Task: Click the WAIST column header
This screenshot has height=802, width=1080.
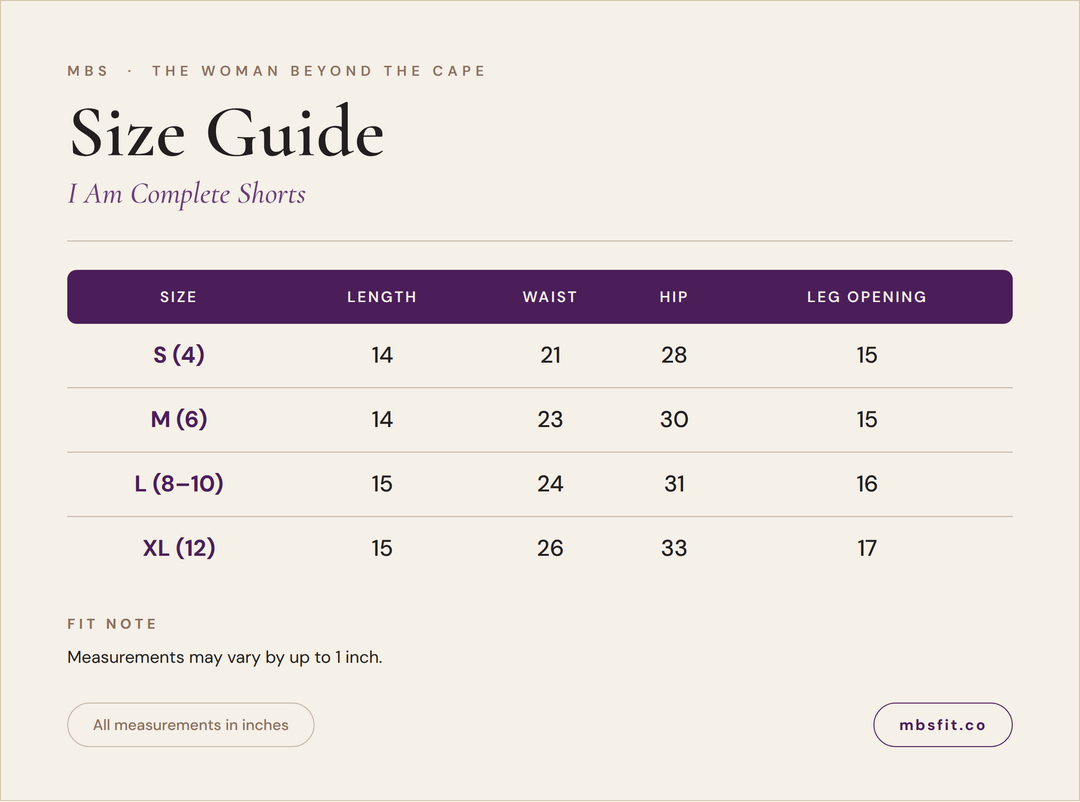Action: (550, 297)
